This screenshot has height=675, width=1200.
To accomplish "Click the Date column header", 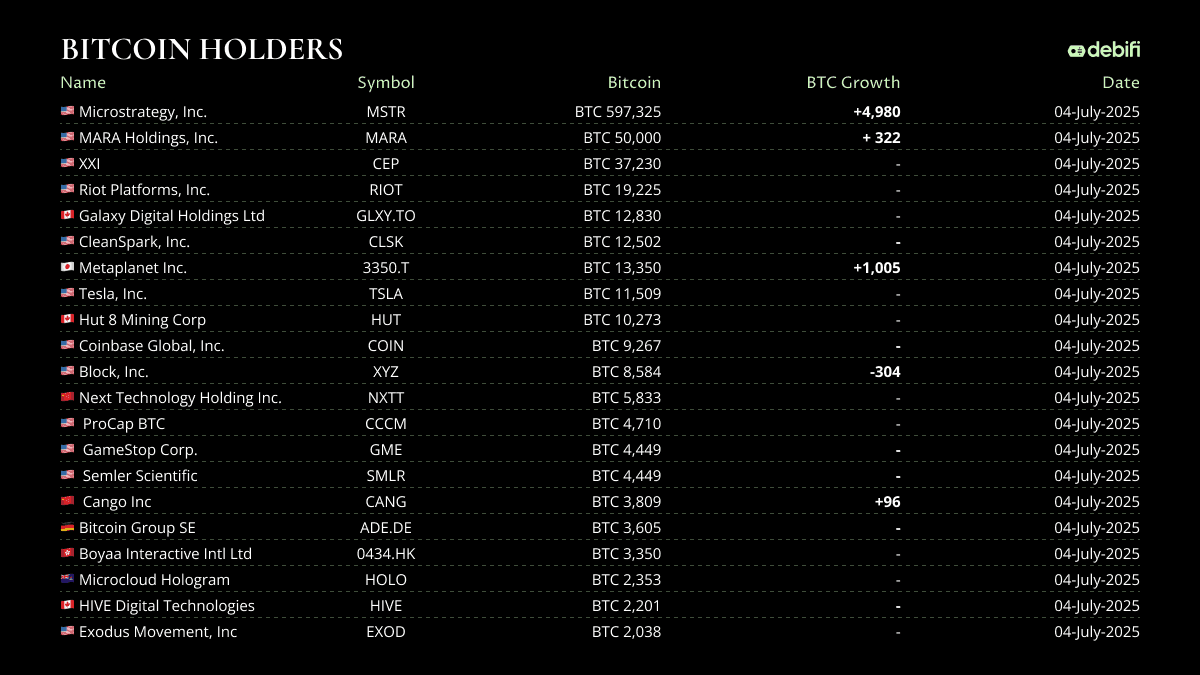I will pos(1120,83).
